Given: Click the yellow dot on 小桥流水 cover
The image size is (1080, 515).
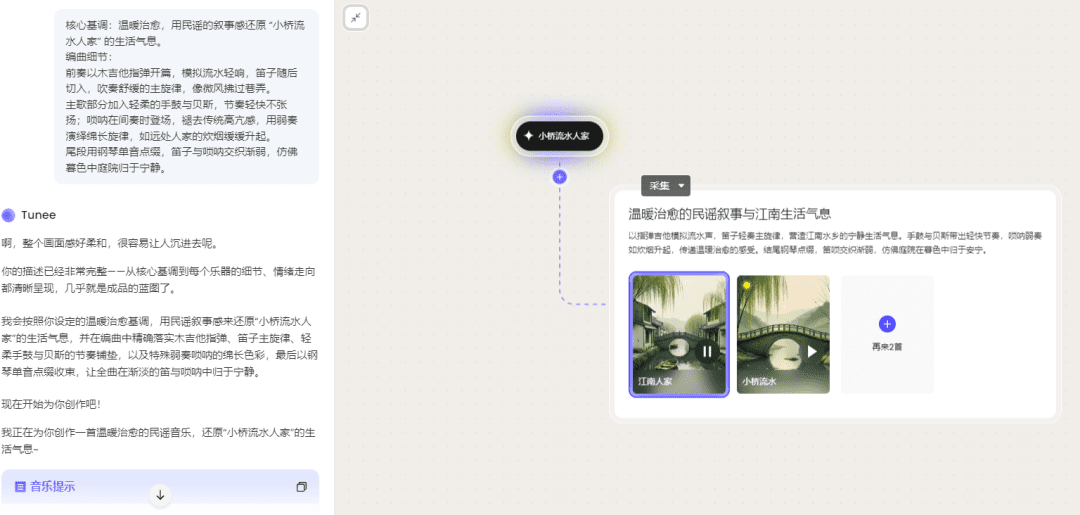Looking at the screenshot, I should coord(747,286).
